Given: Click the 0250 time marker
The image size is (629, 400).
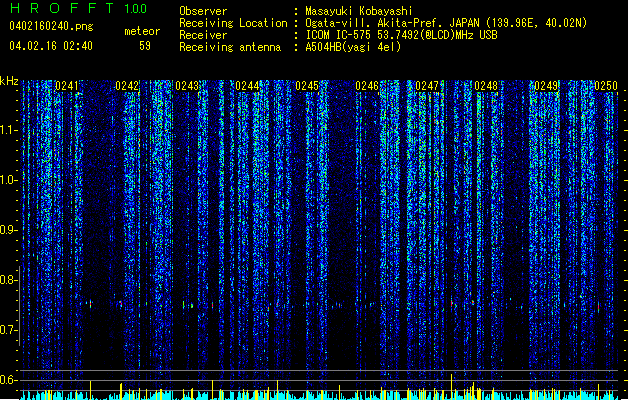Looking at the screenshot, I should [606, 86].
